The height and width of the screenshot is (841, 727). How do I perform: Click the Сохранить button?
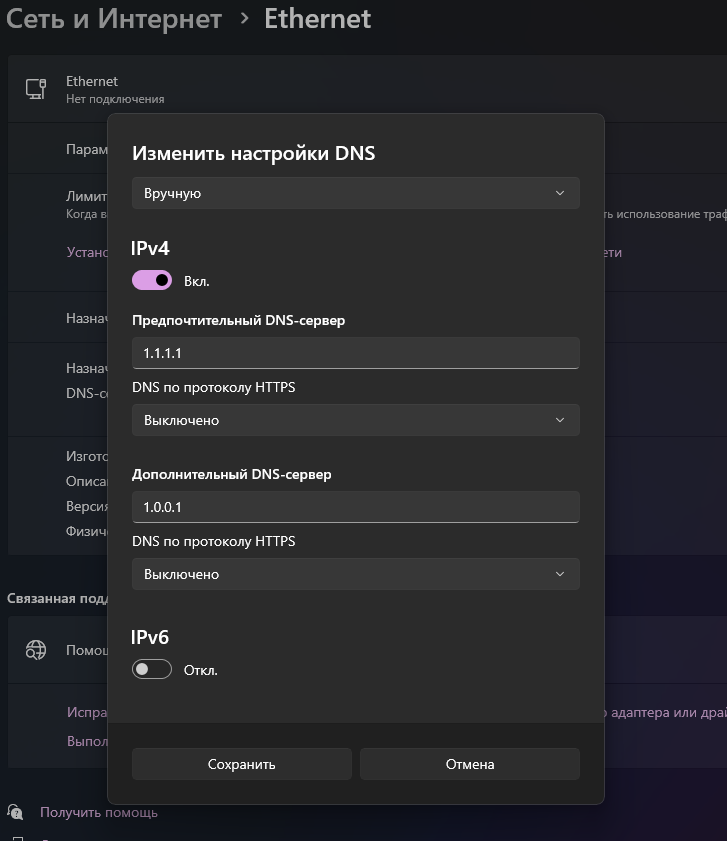241,764
